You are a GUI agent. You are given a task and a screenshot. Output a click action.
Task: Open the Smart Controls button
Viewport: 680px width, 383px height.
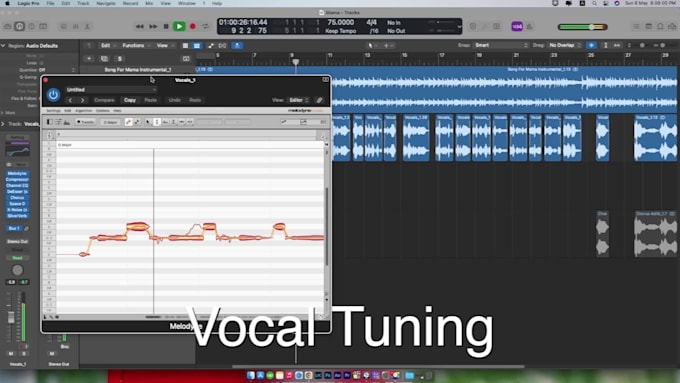point(64,26)
